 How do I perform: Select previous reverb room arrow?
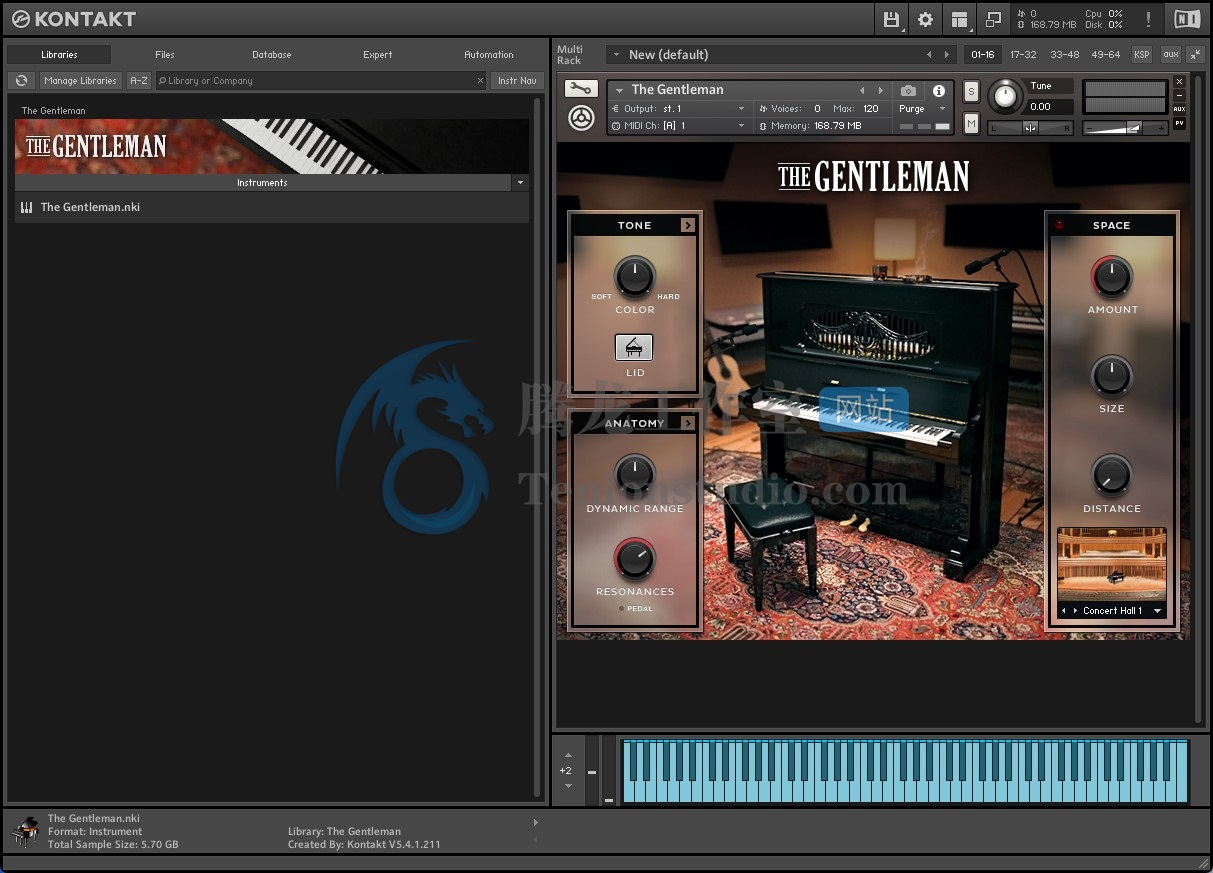click(1063, 611)
